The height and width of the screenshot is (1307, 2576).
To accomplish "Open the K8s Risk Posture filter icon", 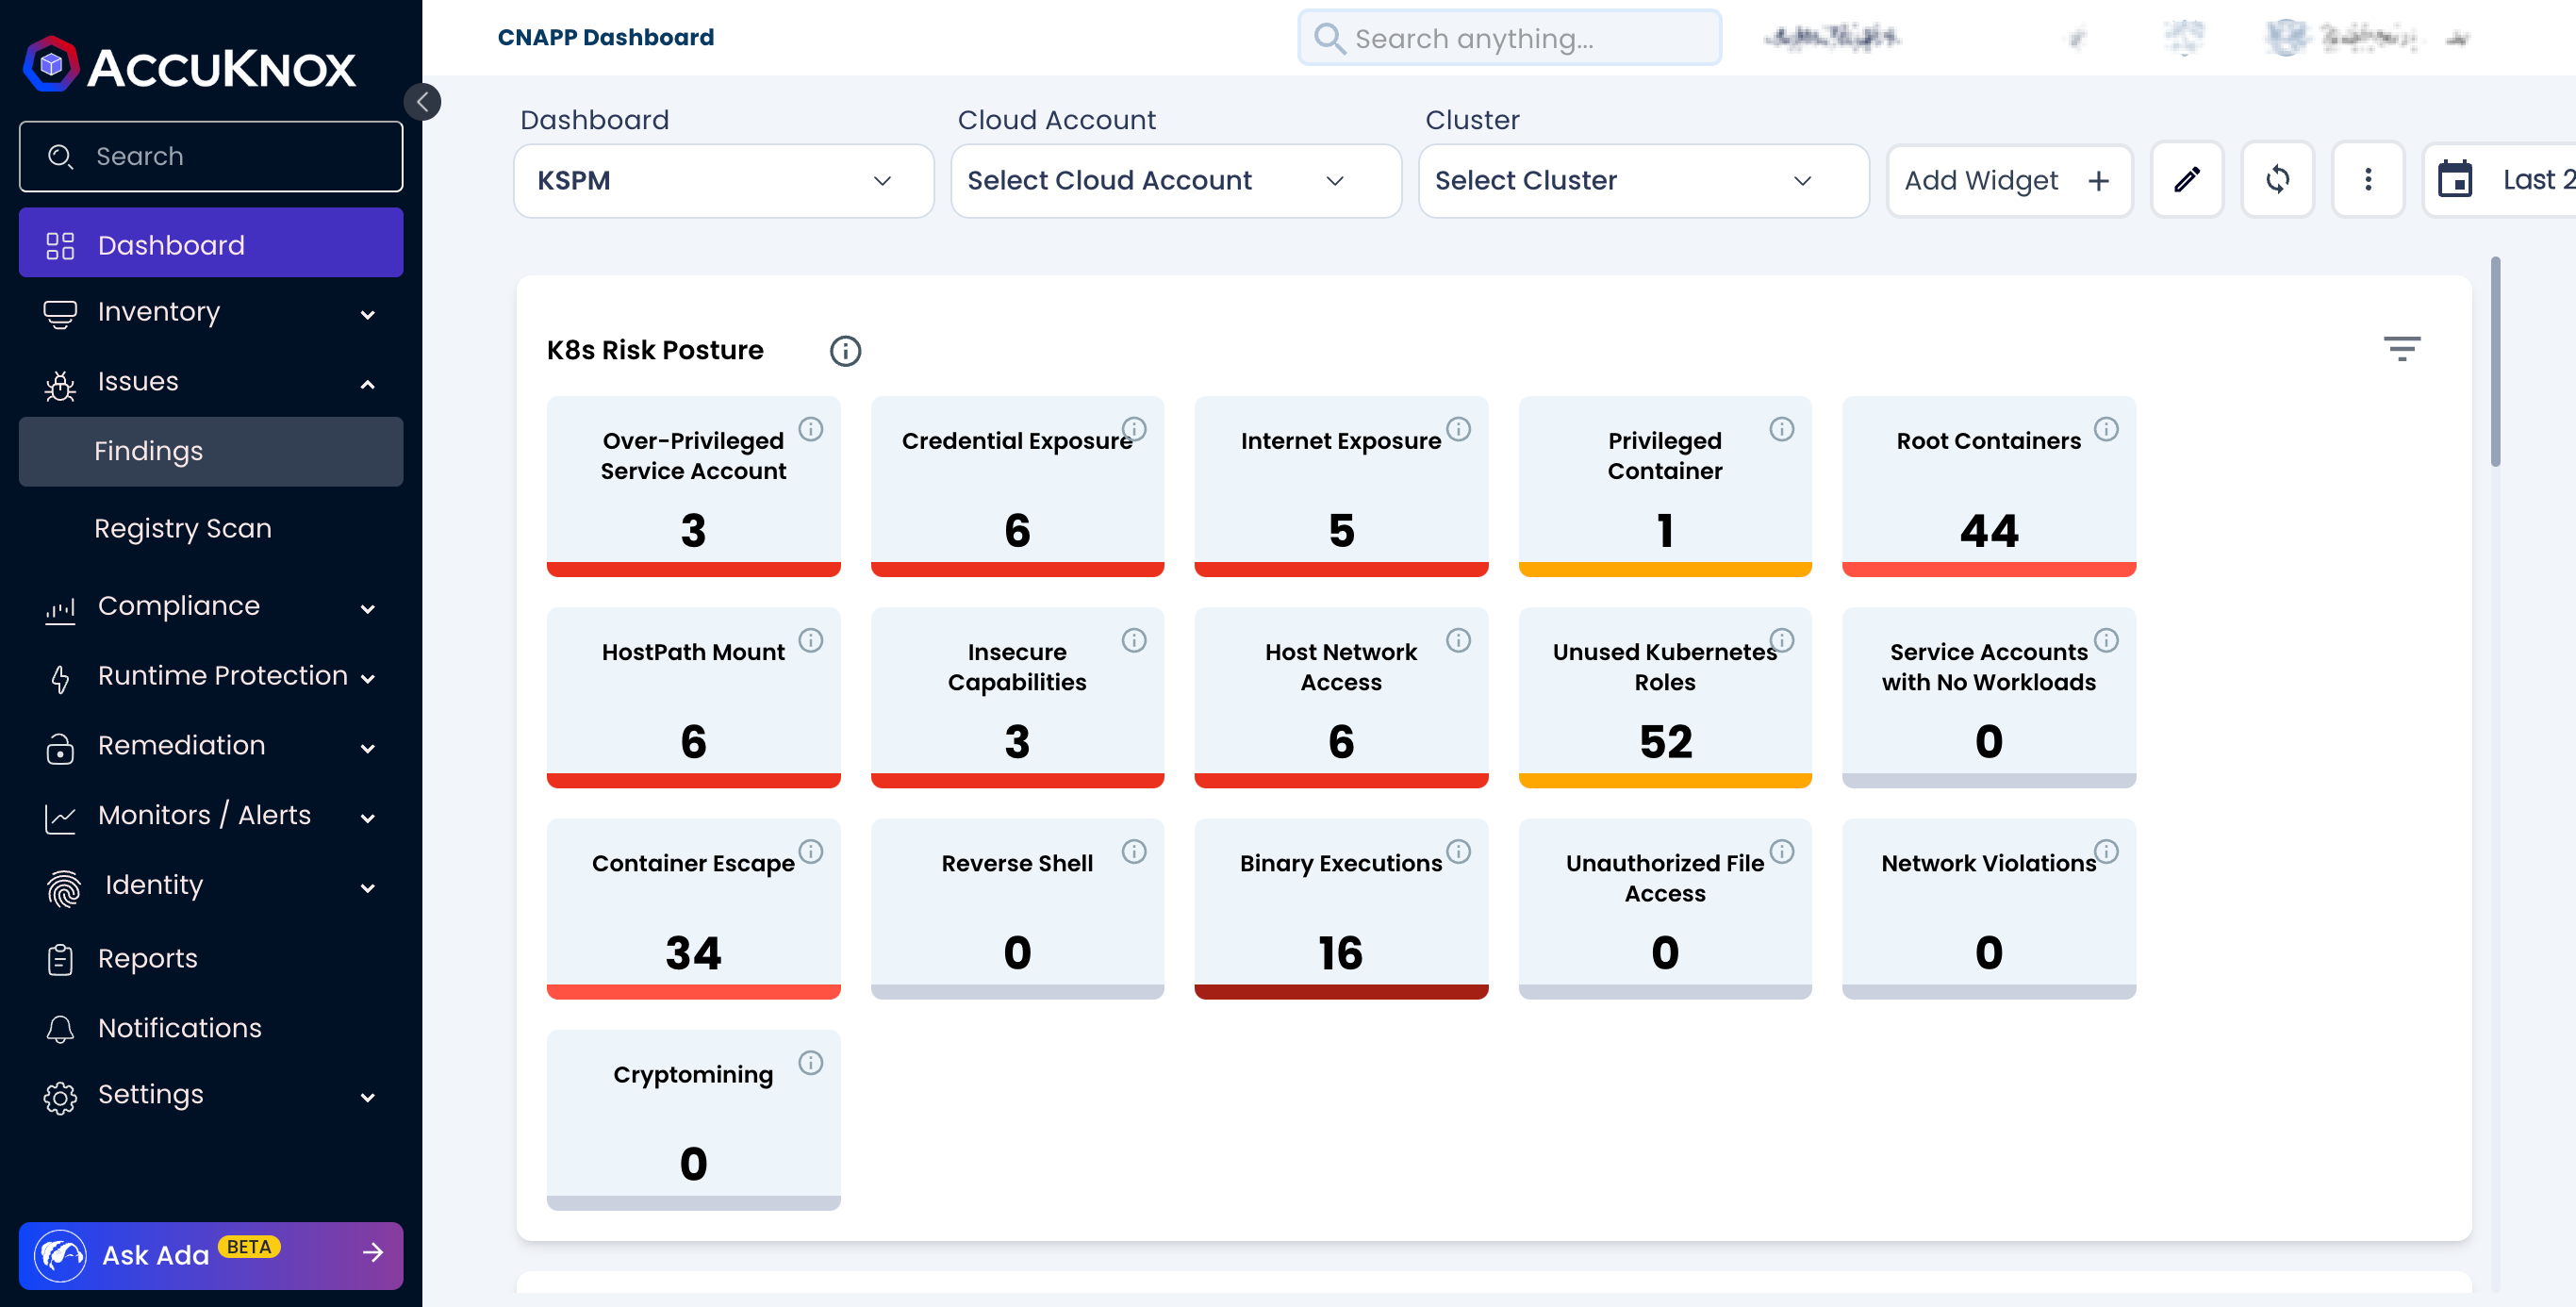I will click(x=2401, y=349).
